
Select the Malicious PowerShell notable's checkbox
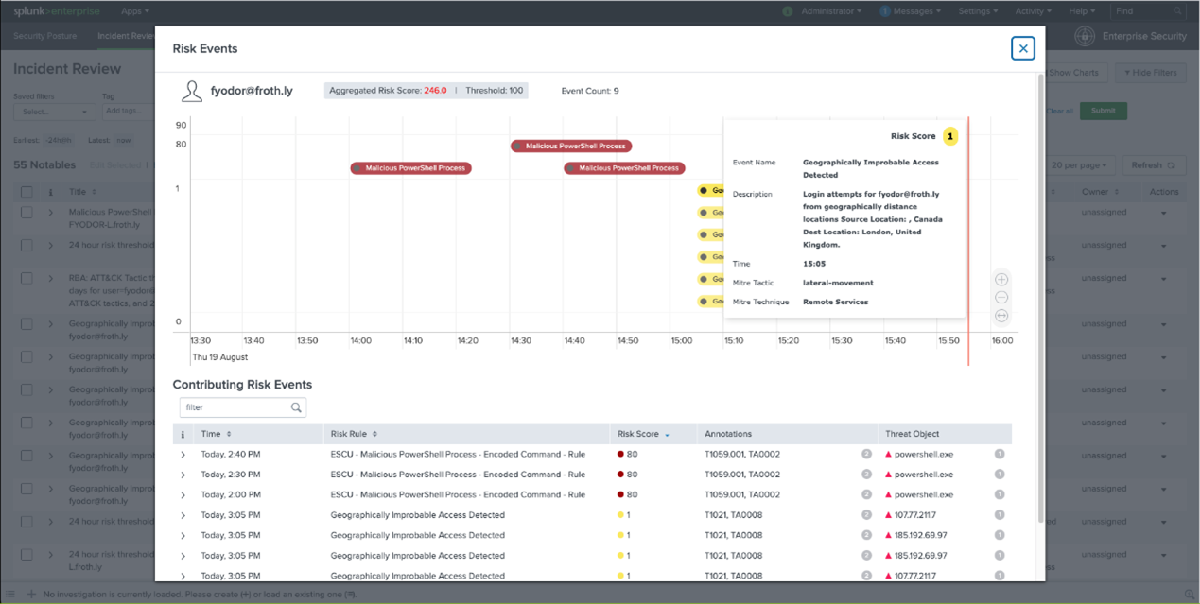[28, 213]
